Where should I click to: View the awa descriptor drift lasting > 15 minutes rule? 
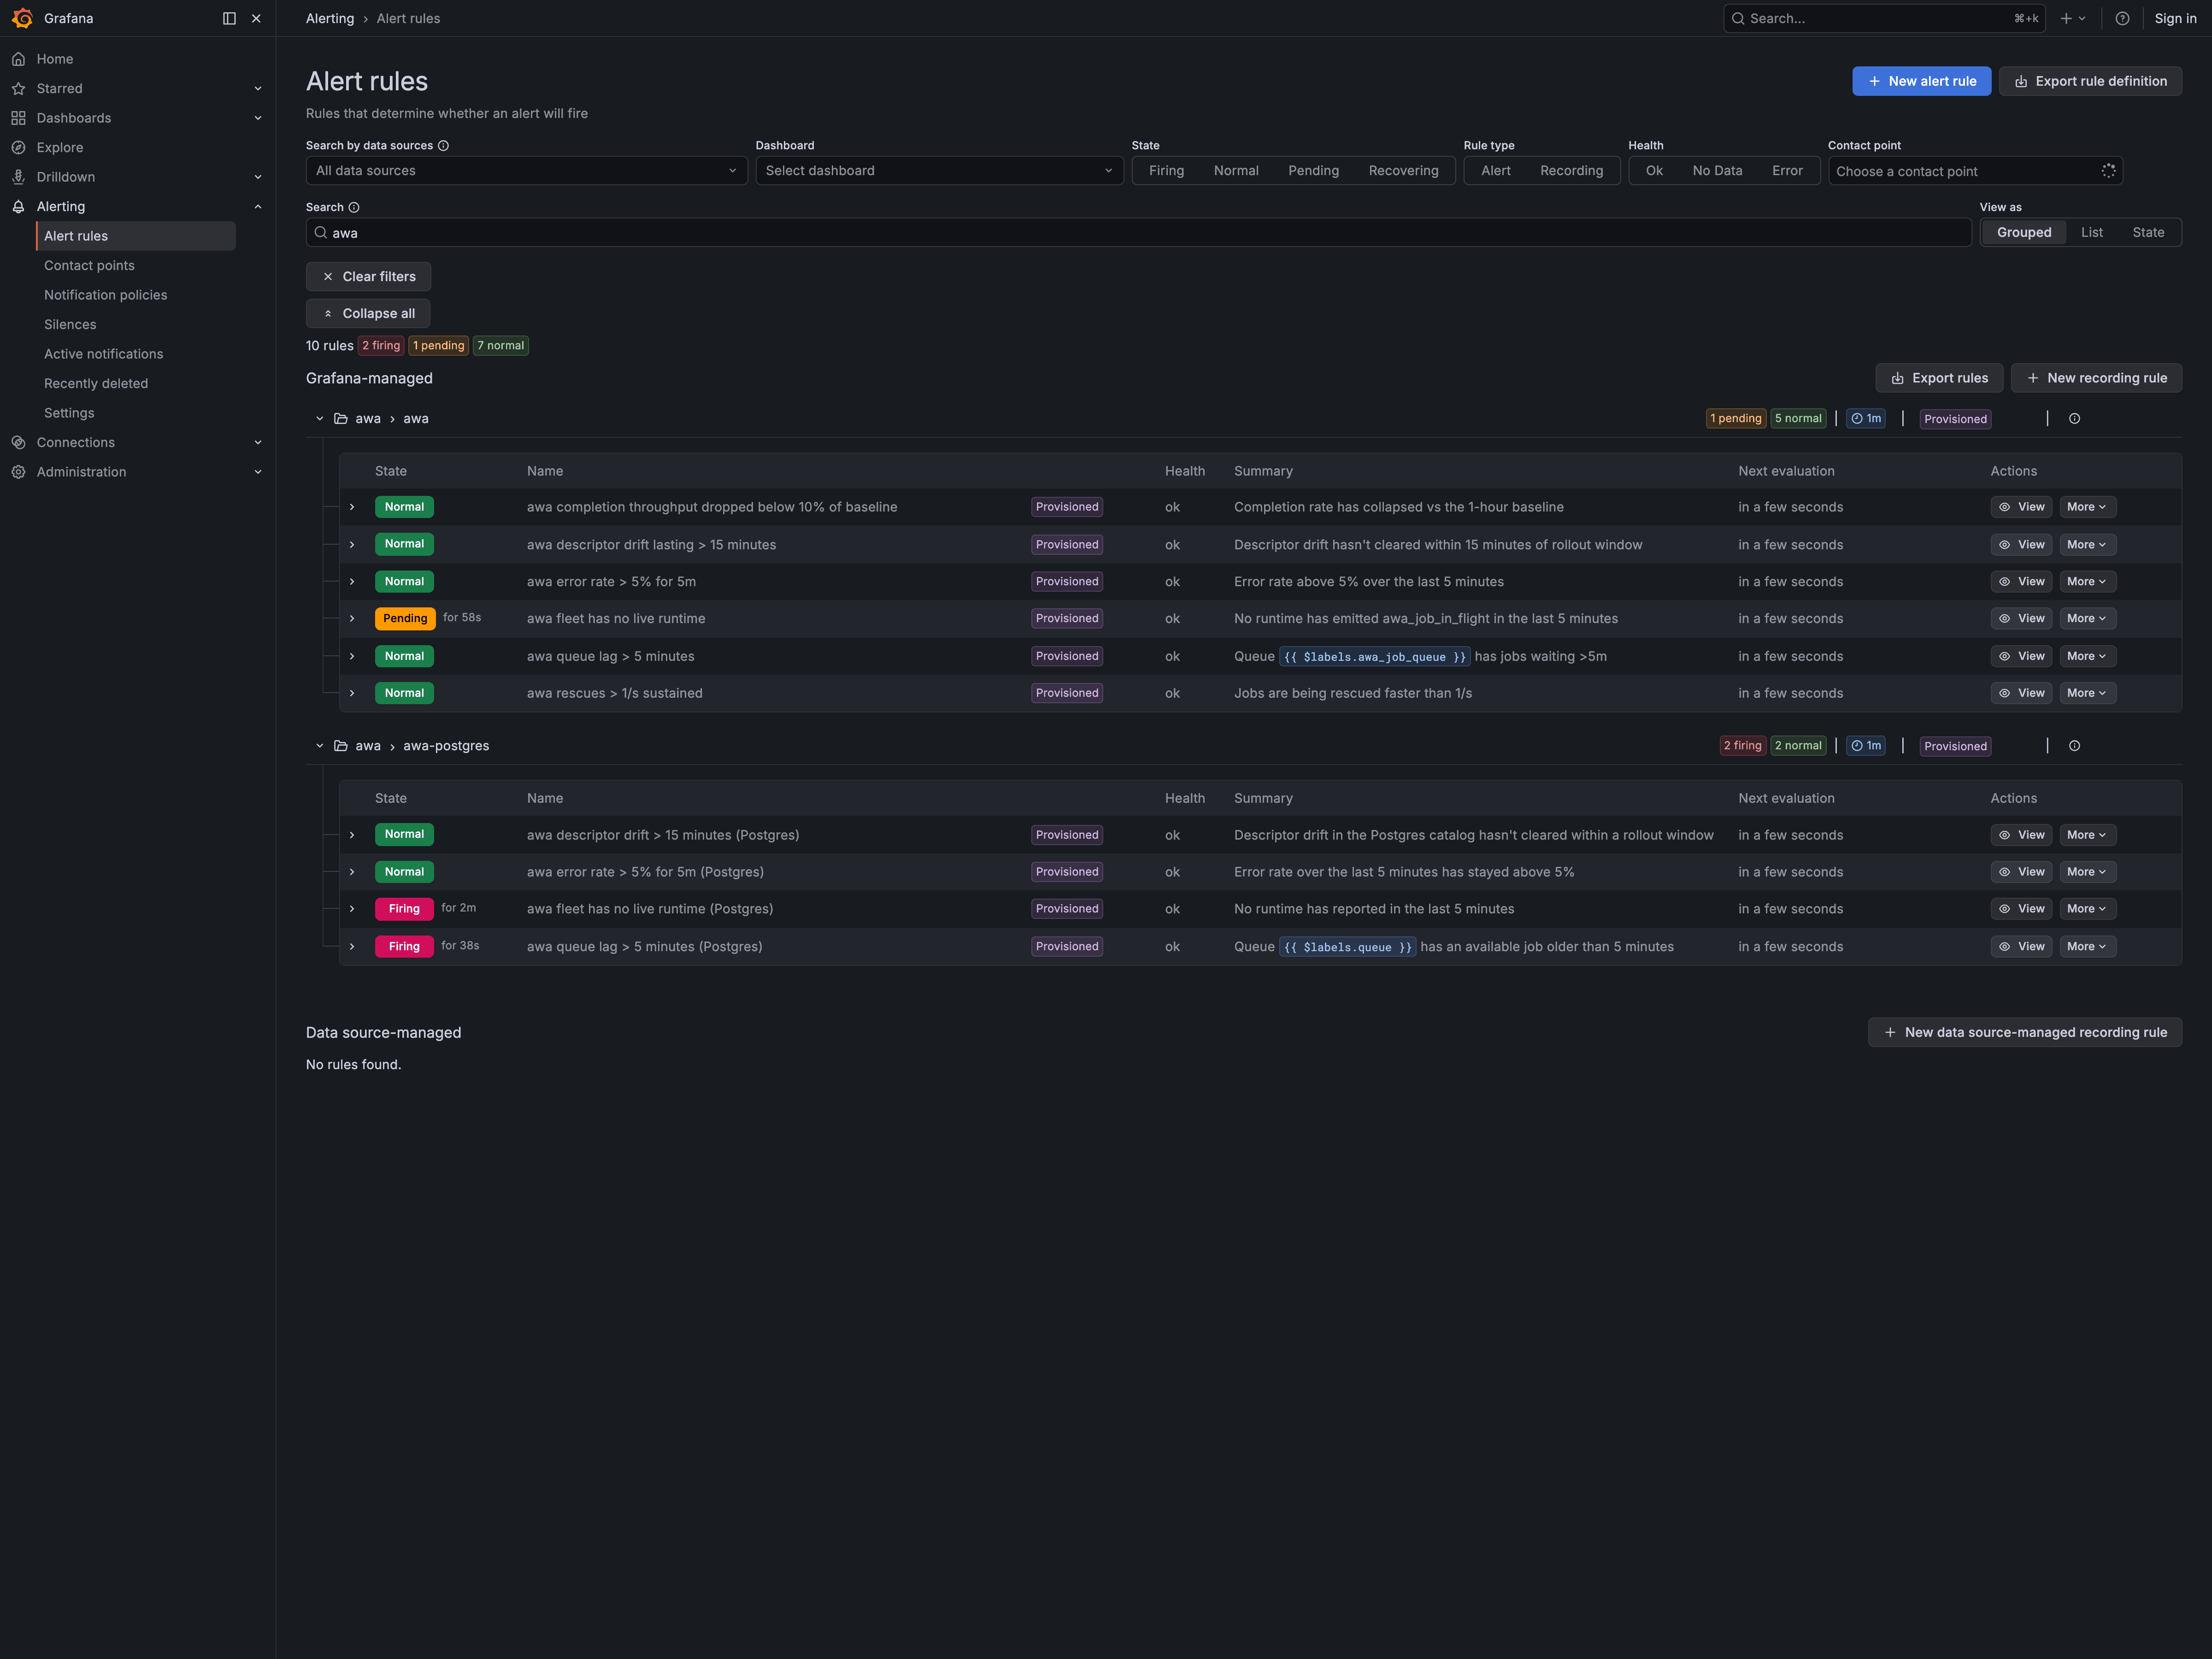[x=2021, y=545]
